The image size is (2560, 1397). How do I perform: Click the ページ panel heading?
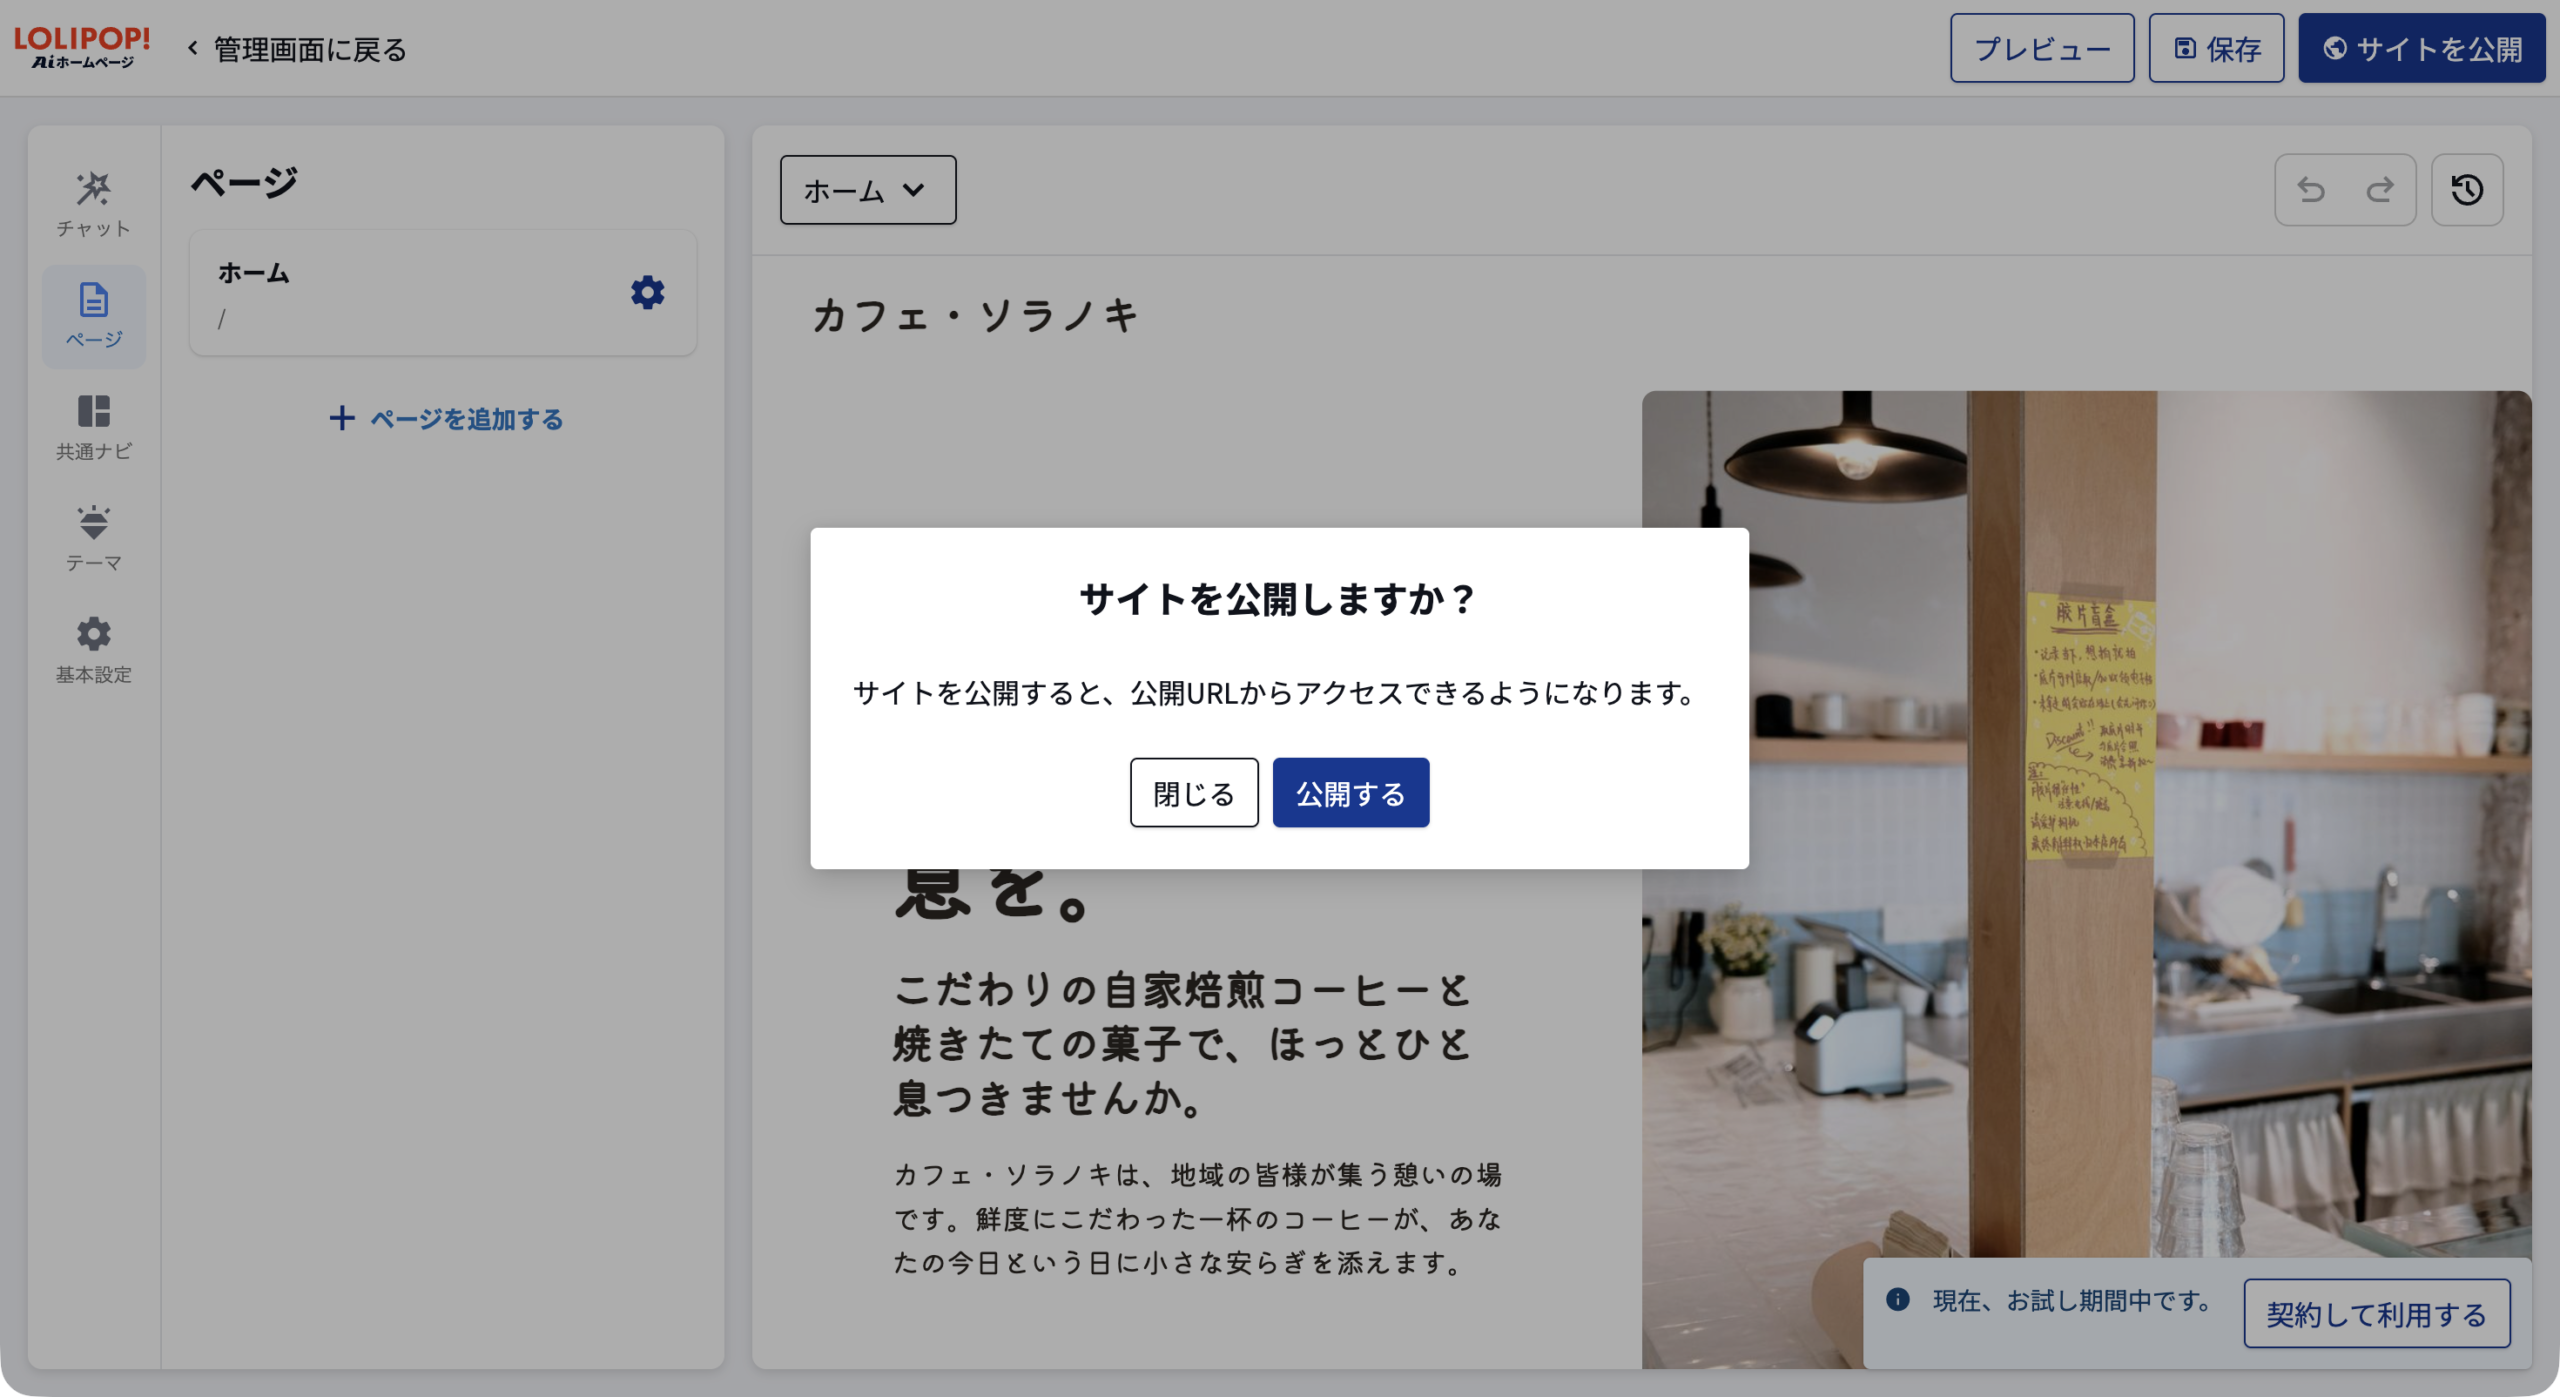coord(244,182)
